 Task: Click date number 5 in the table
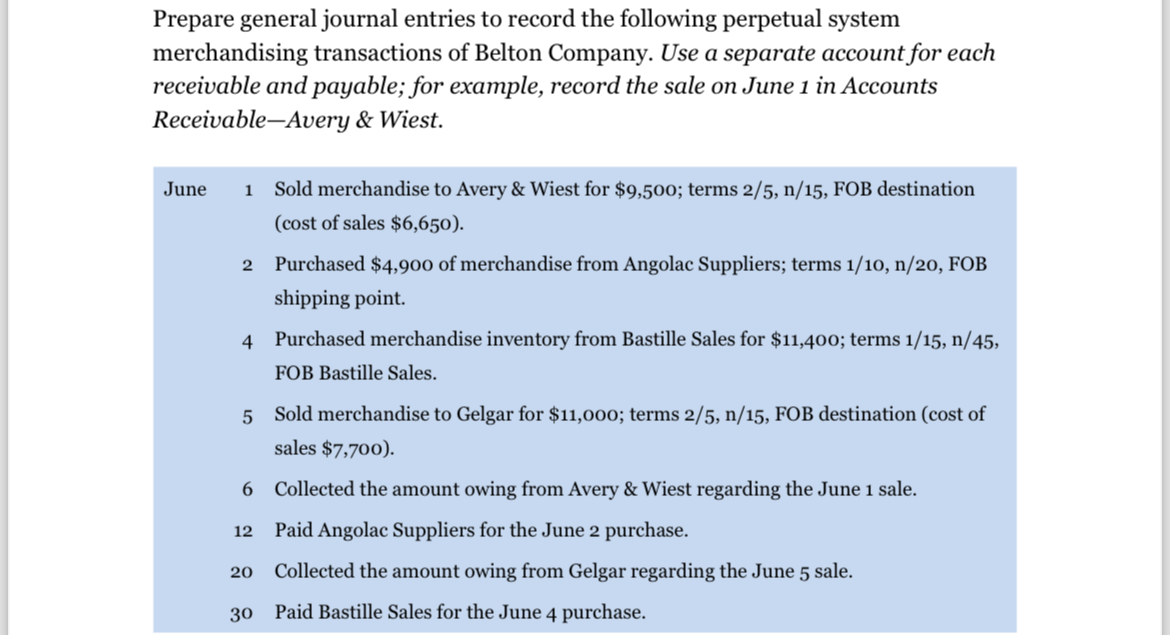[247, 416]
